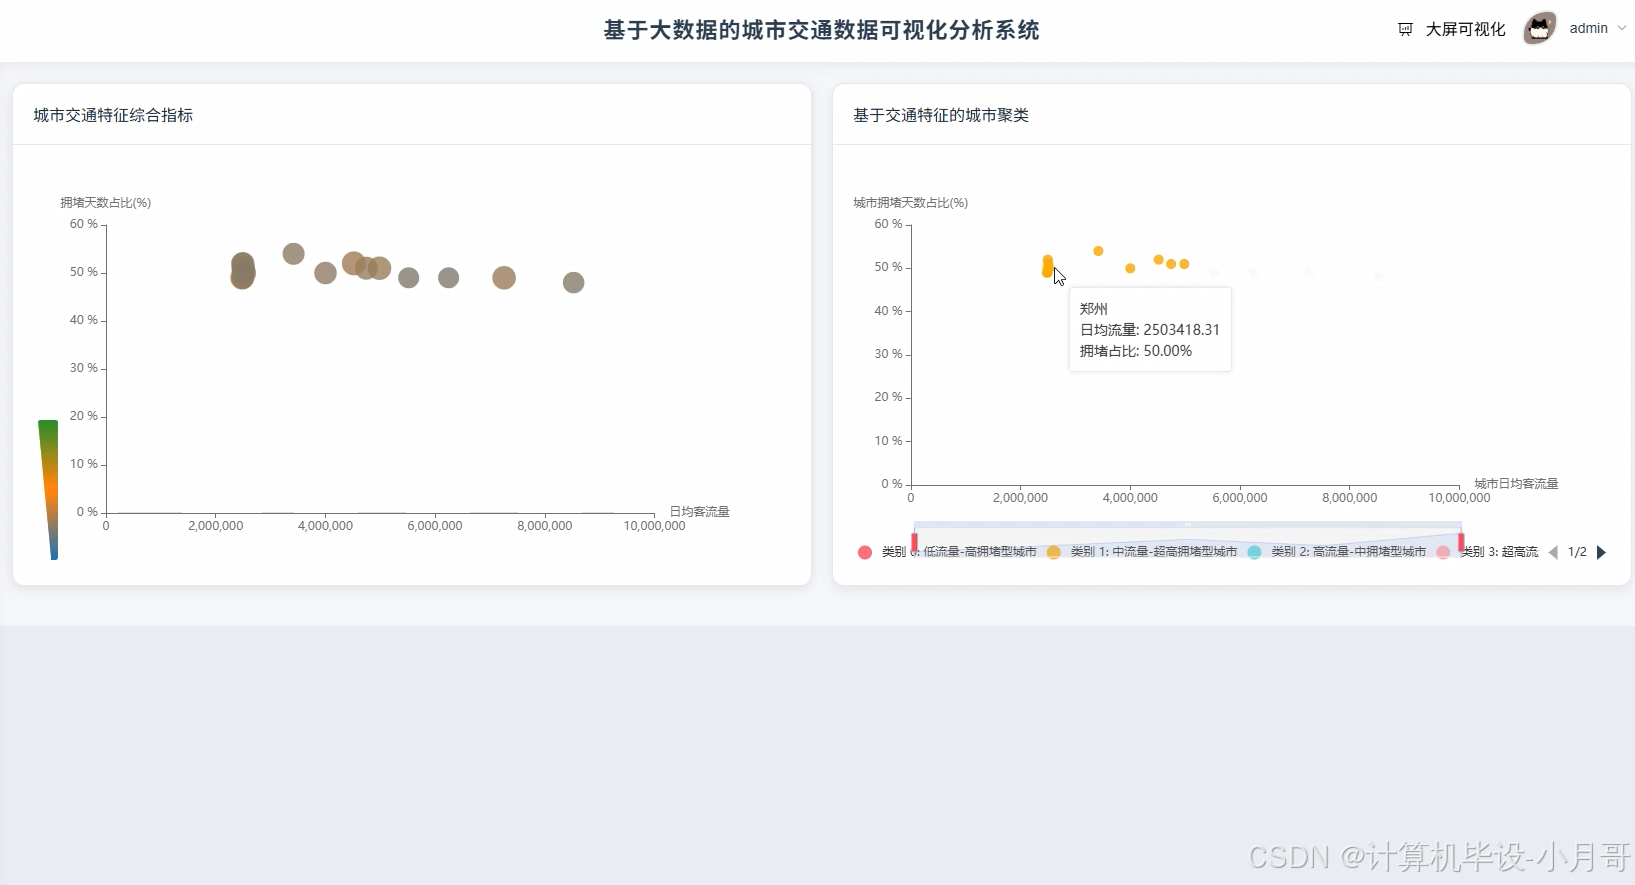Viewport: 1635px width, 885px height.
Task: Click left chart bubble directly above 4,000,000
Action: 325,273
